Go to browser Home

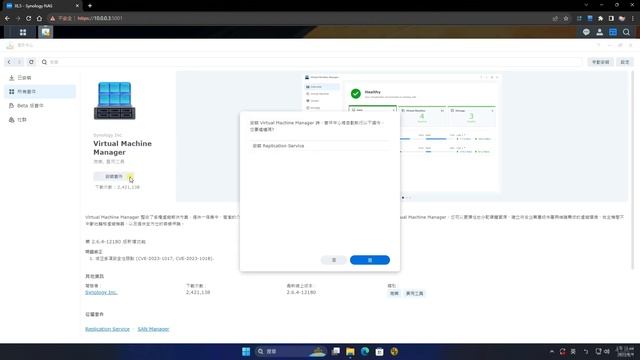coord(39,18)
